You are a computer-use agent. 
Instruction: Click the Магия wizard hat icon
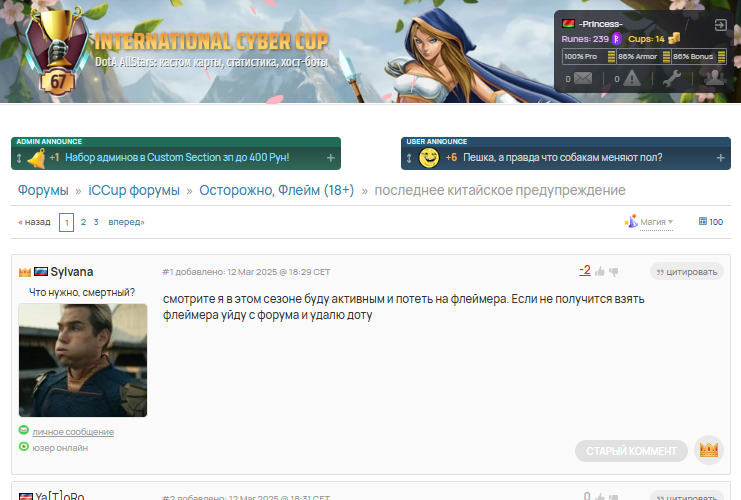click(x=631, y=221)
